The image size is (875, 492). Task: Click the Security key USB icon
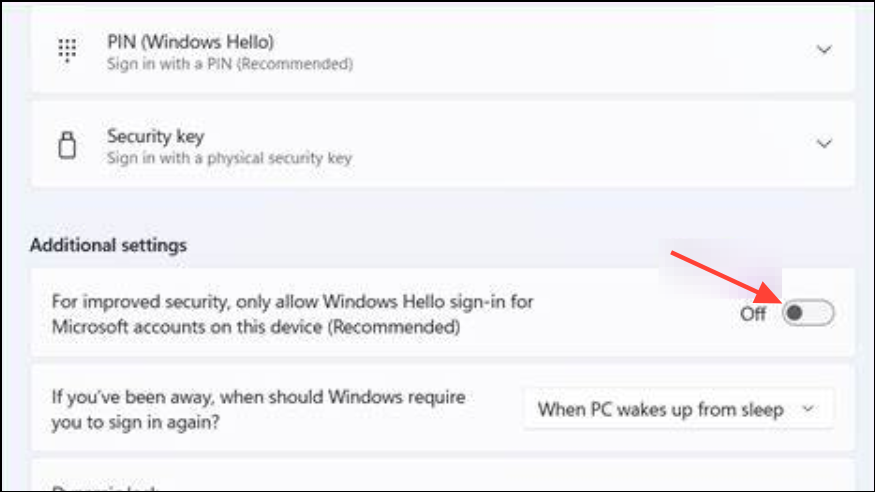(x=67, y=145)
